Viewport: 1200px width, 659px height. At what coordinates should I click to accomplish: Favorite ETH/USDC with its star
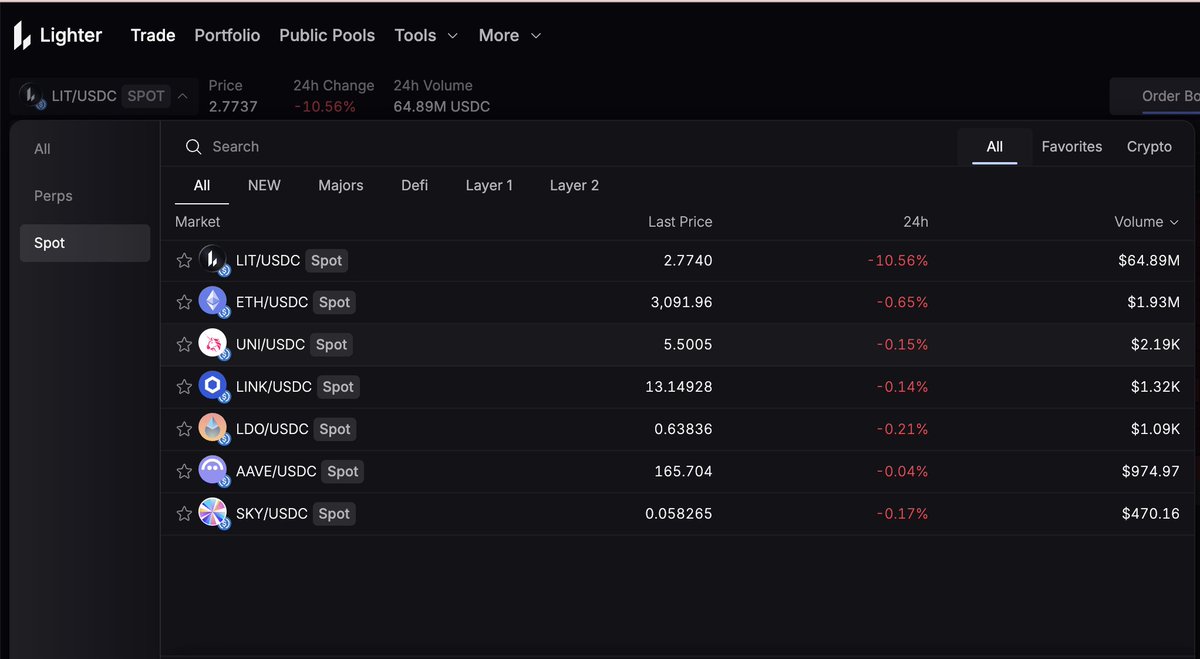tap(184, 302)
